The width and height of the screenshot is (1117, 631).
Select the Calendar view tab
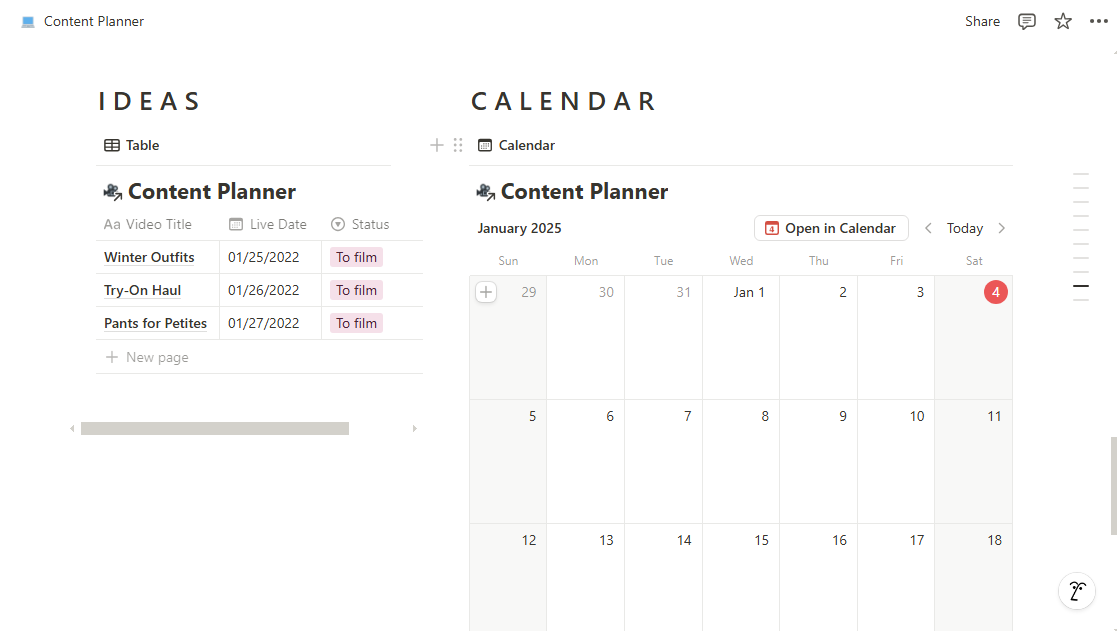pos(516,145)
